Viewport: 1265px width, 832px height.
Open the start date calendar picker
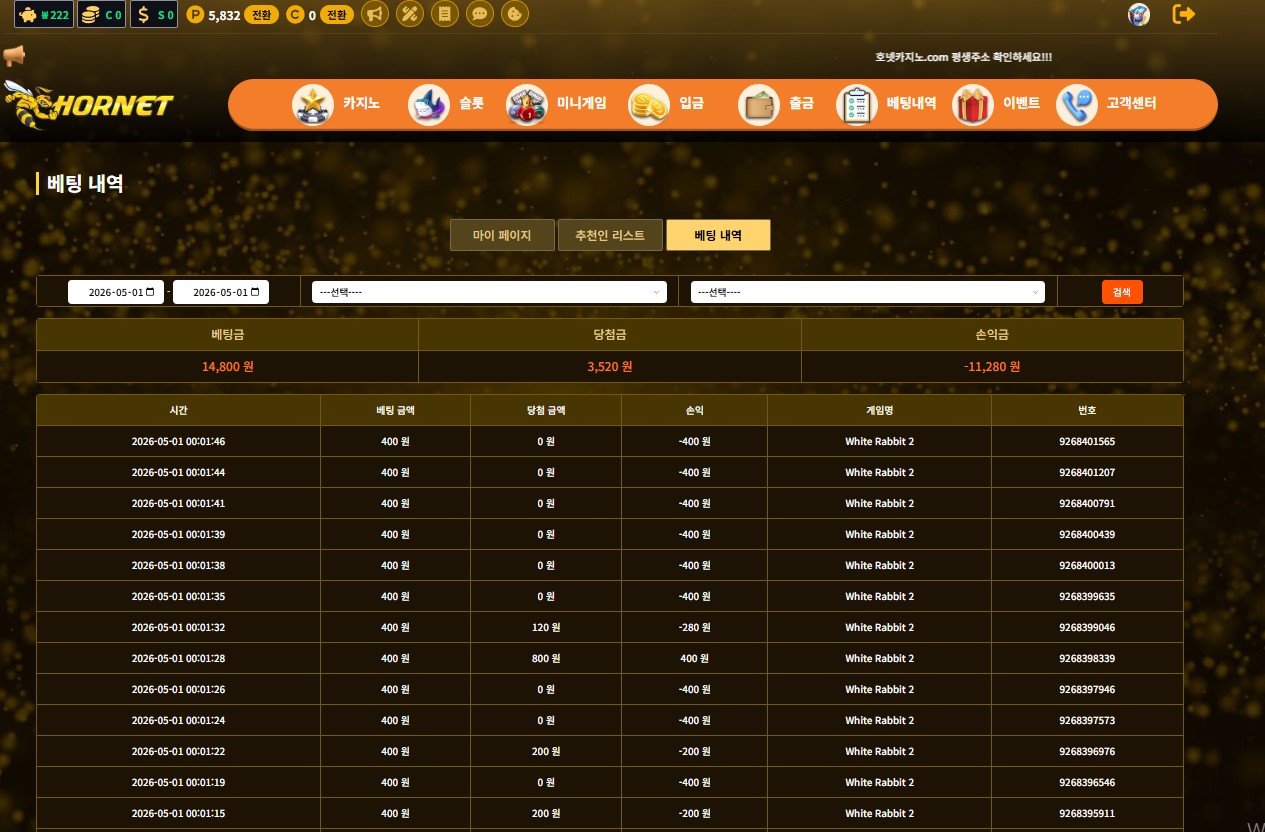(x=151, y=292)
